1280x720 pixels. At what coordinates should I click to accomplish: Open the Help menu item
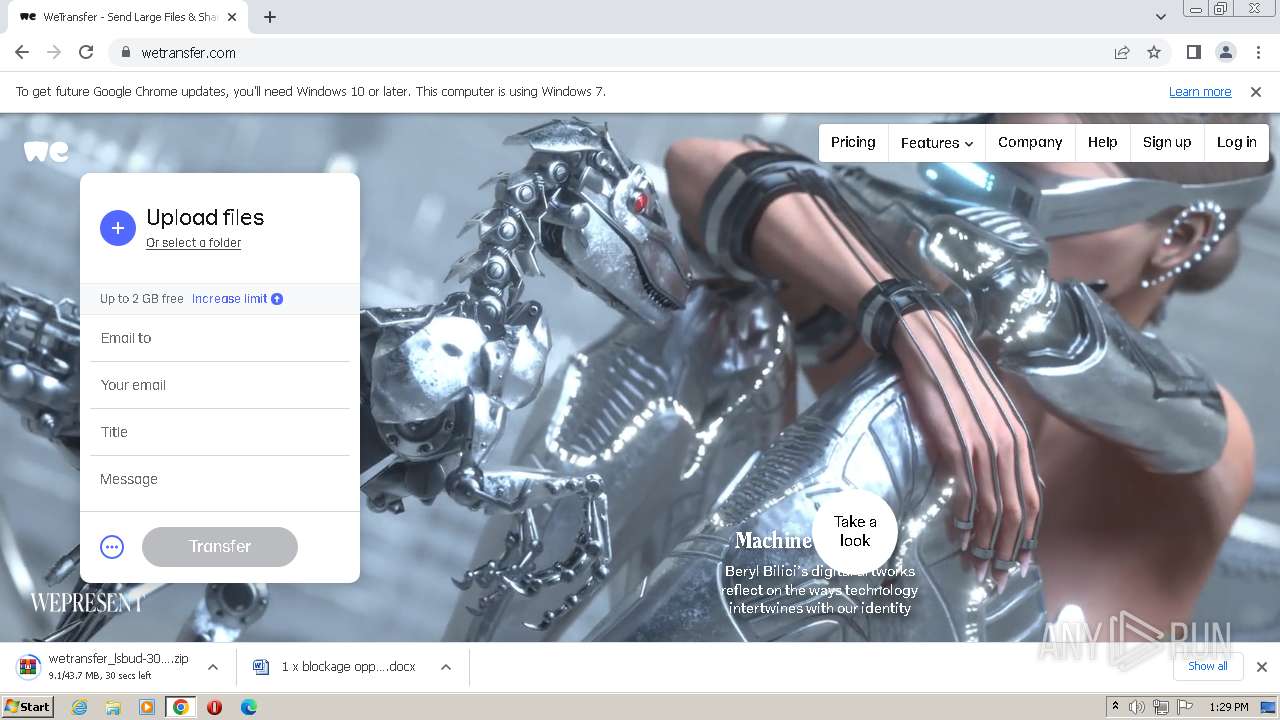(1102, 143)
